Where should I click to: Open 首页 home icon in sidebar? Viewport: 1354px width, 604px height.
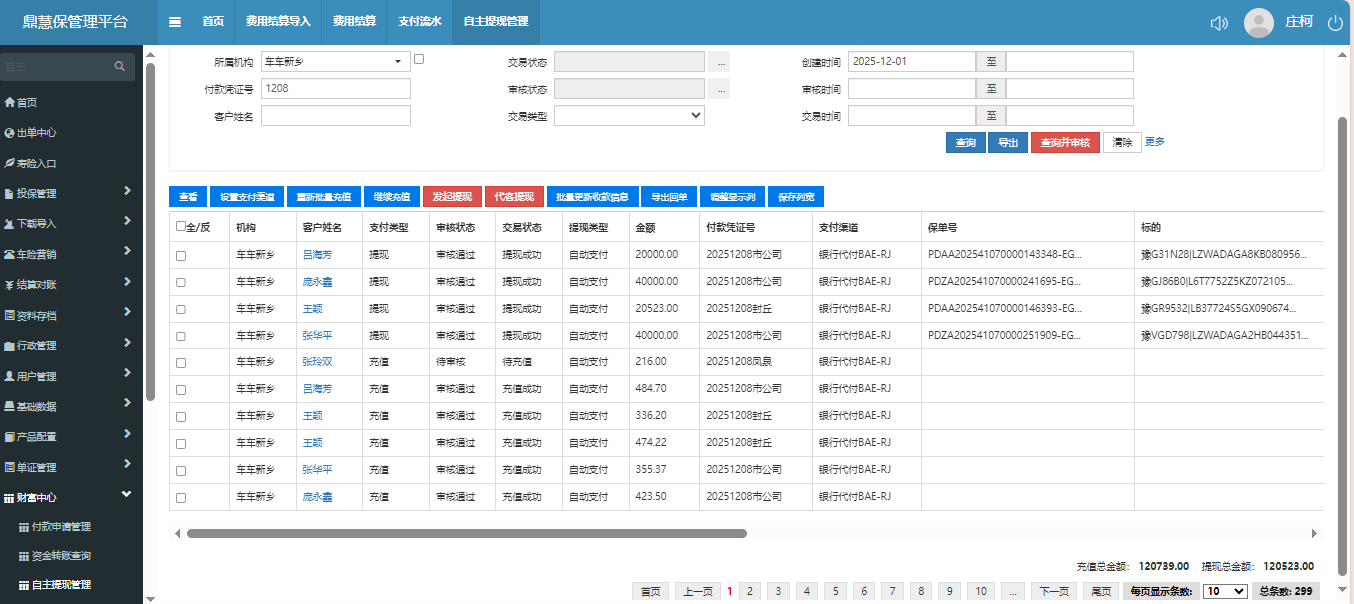pos(10,102)
